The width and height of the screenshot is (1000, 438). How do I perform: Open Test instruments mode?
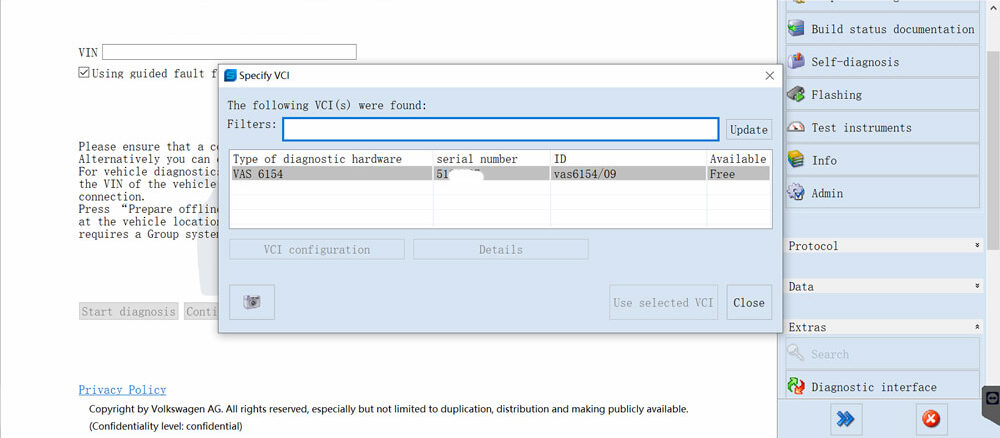[883, 128]
